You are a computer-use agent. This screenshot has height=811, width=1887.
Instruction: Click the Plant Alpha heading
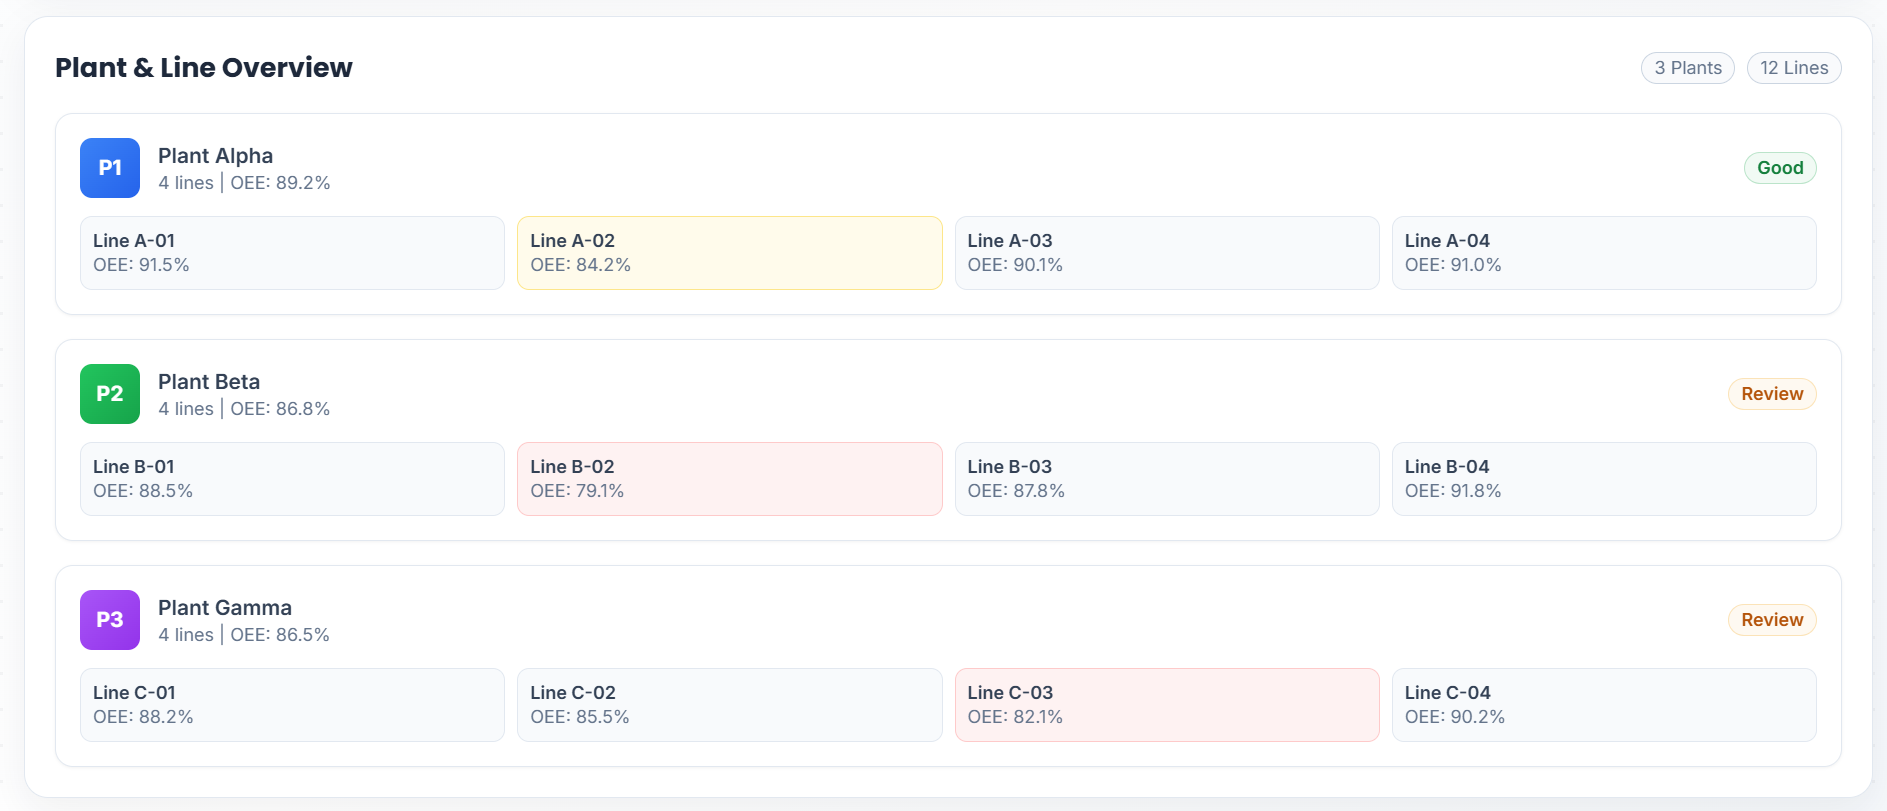pos(215,156)
